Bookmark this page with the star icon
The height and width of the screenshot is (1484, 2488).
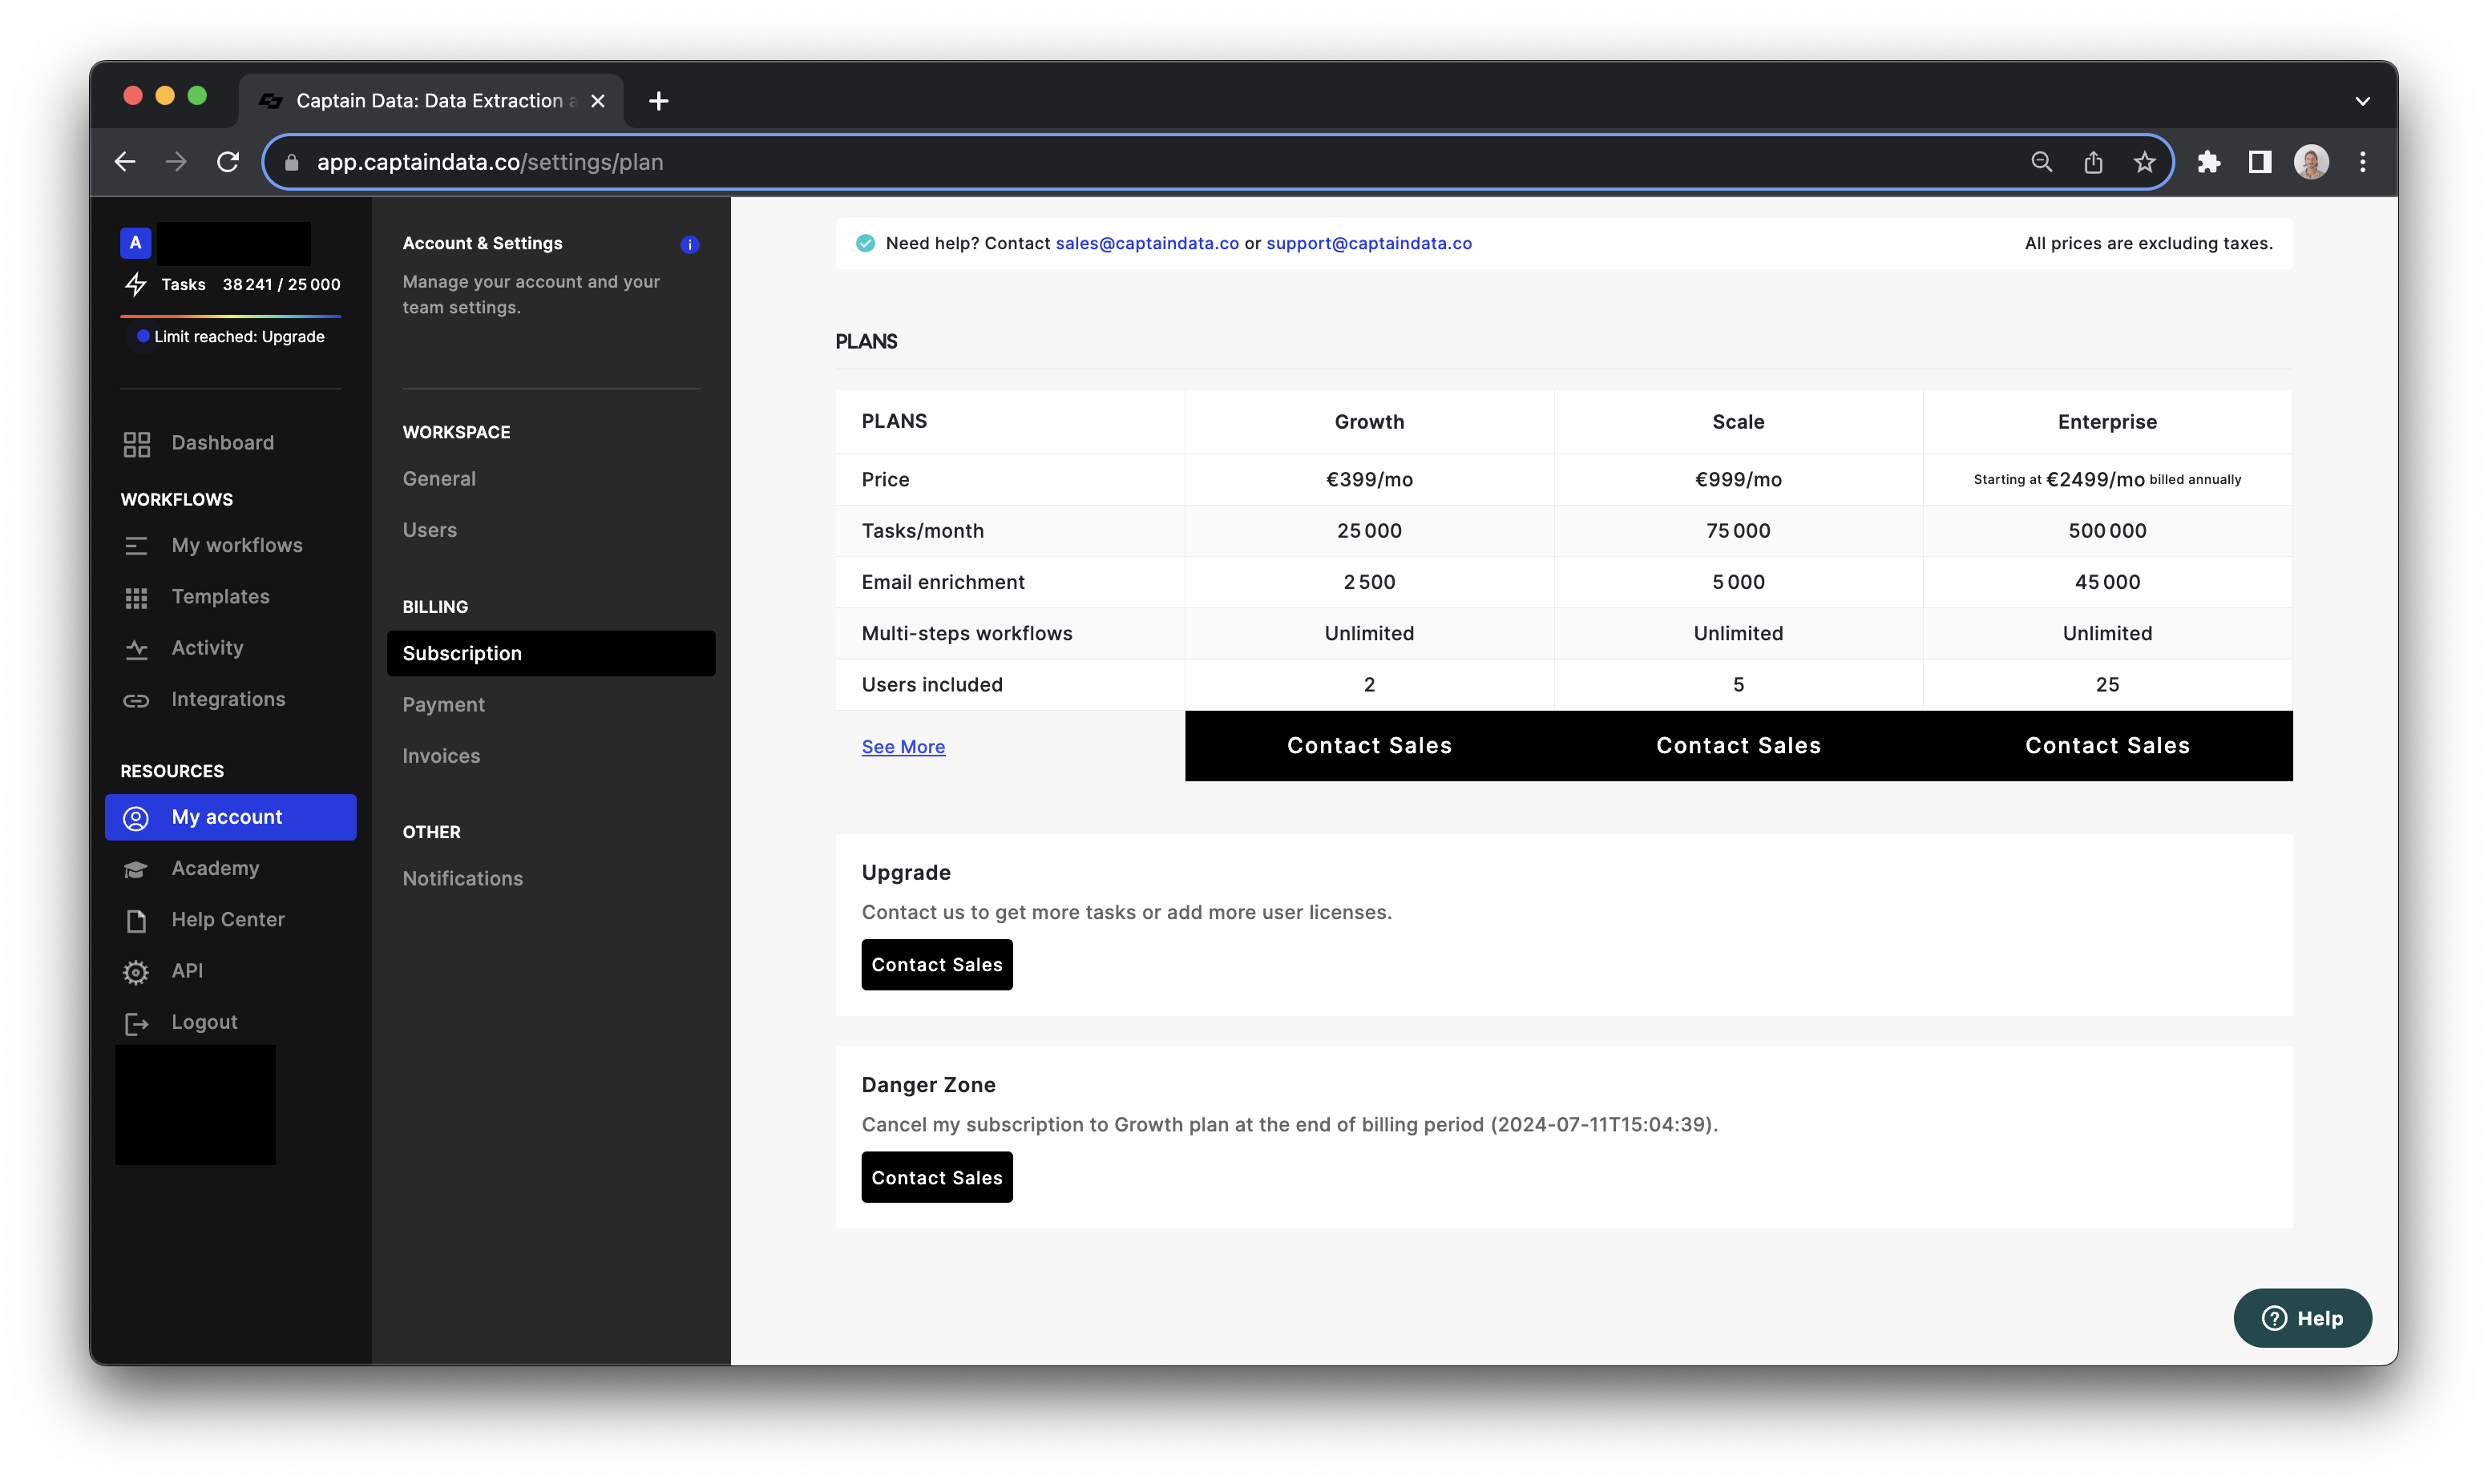(x=2144, y=162)
